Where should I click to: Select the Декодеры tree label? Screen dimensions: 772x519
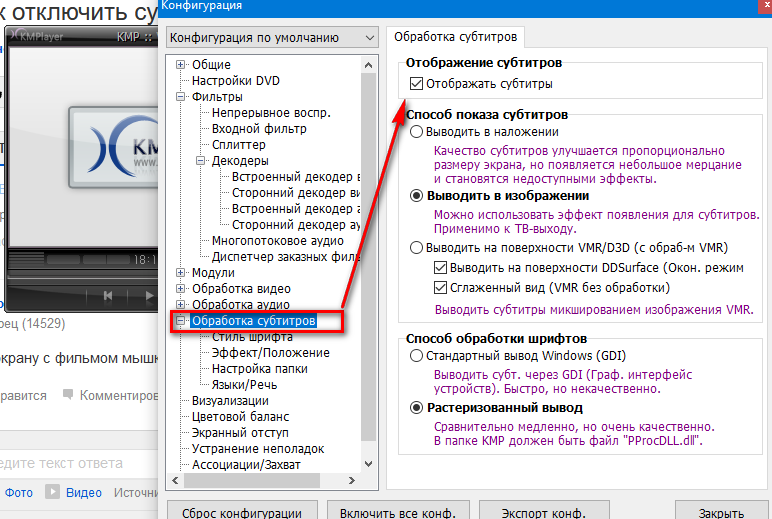[x=240, y=161]
